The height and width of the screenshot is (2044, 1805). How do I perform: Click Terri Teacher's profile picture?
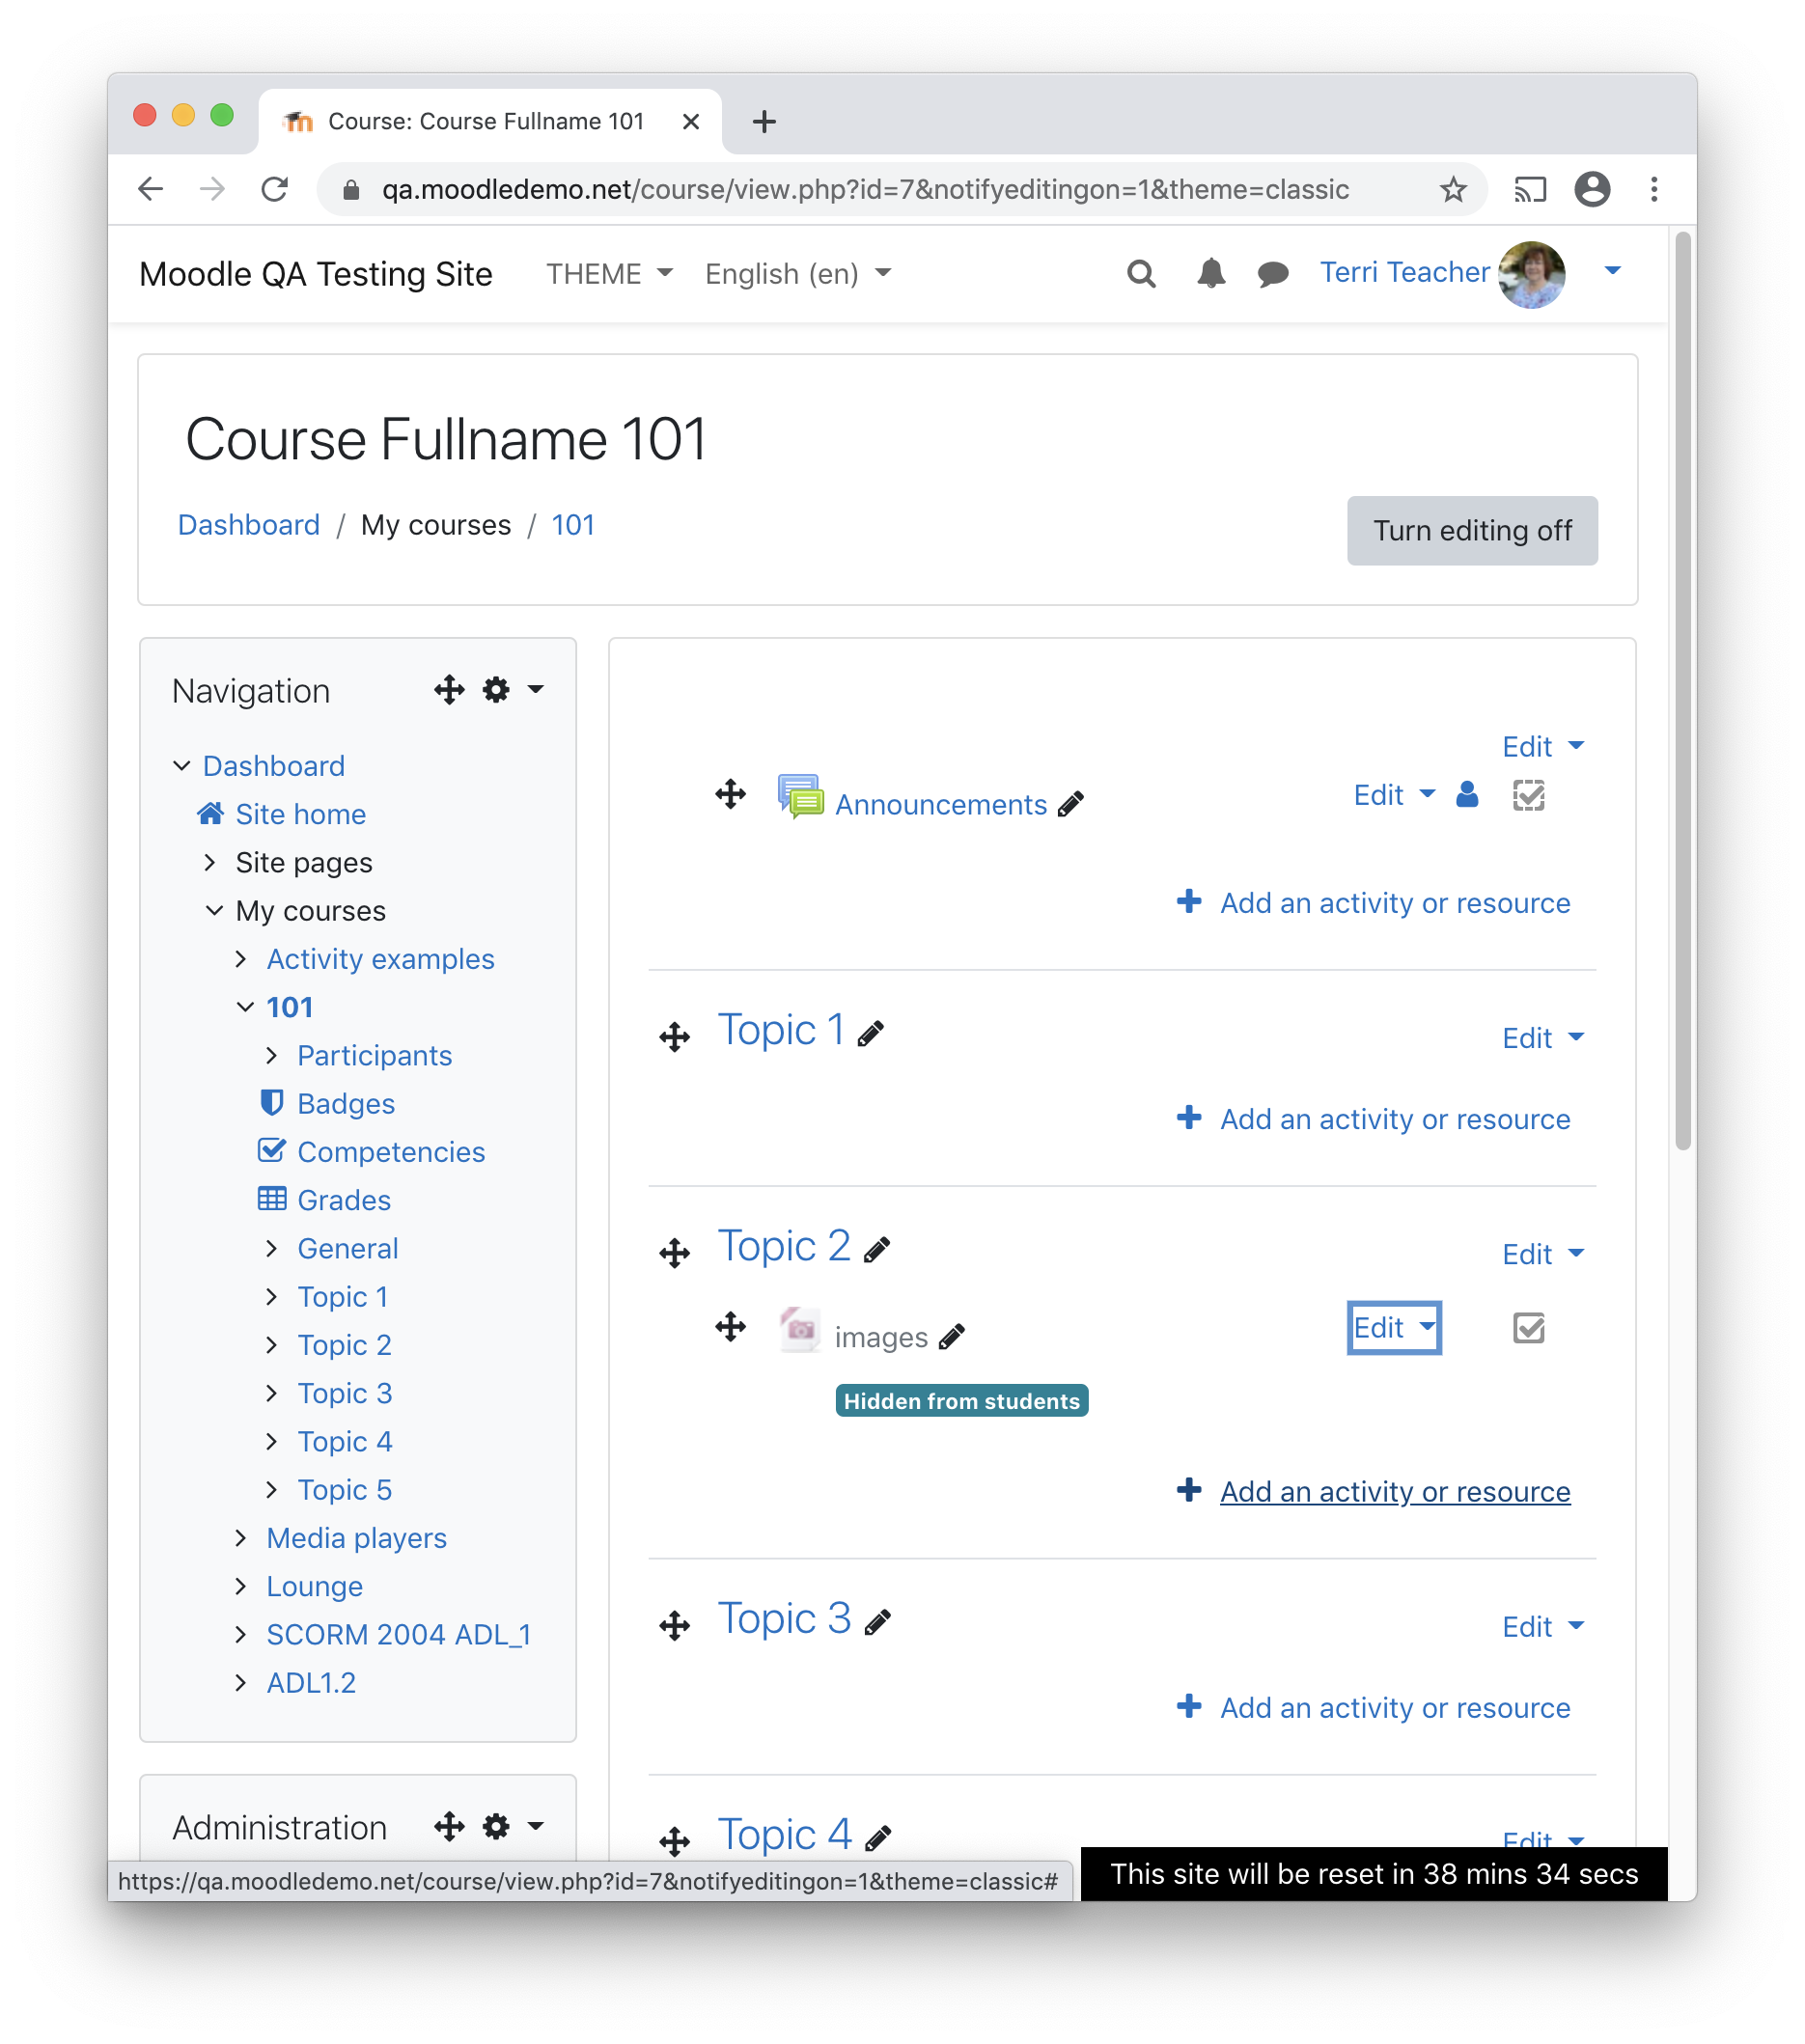tap(1531, 274)
